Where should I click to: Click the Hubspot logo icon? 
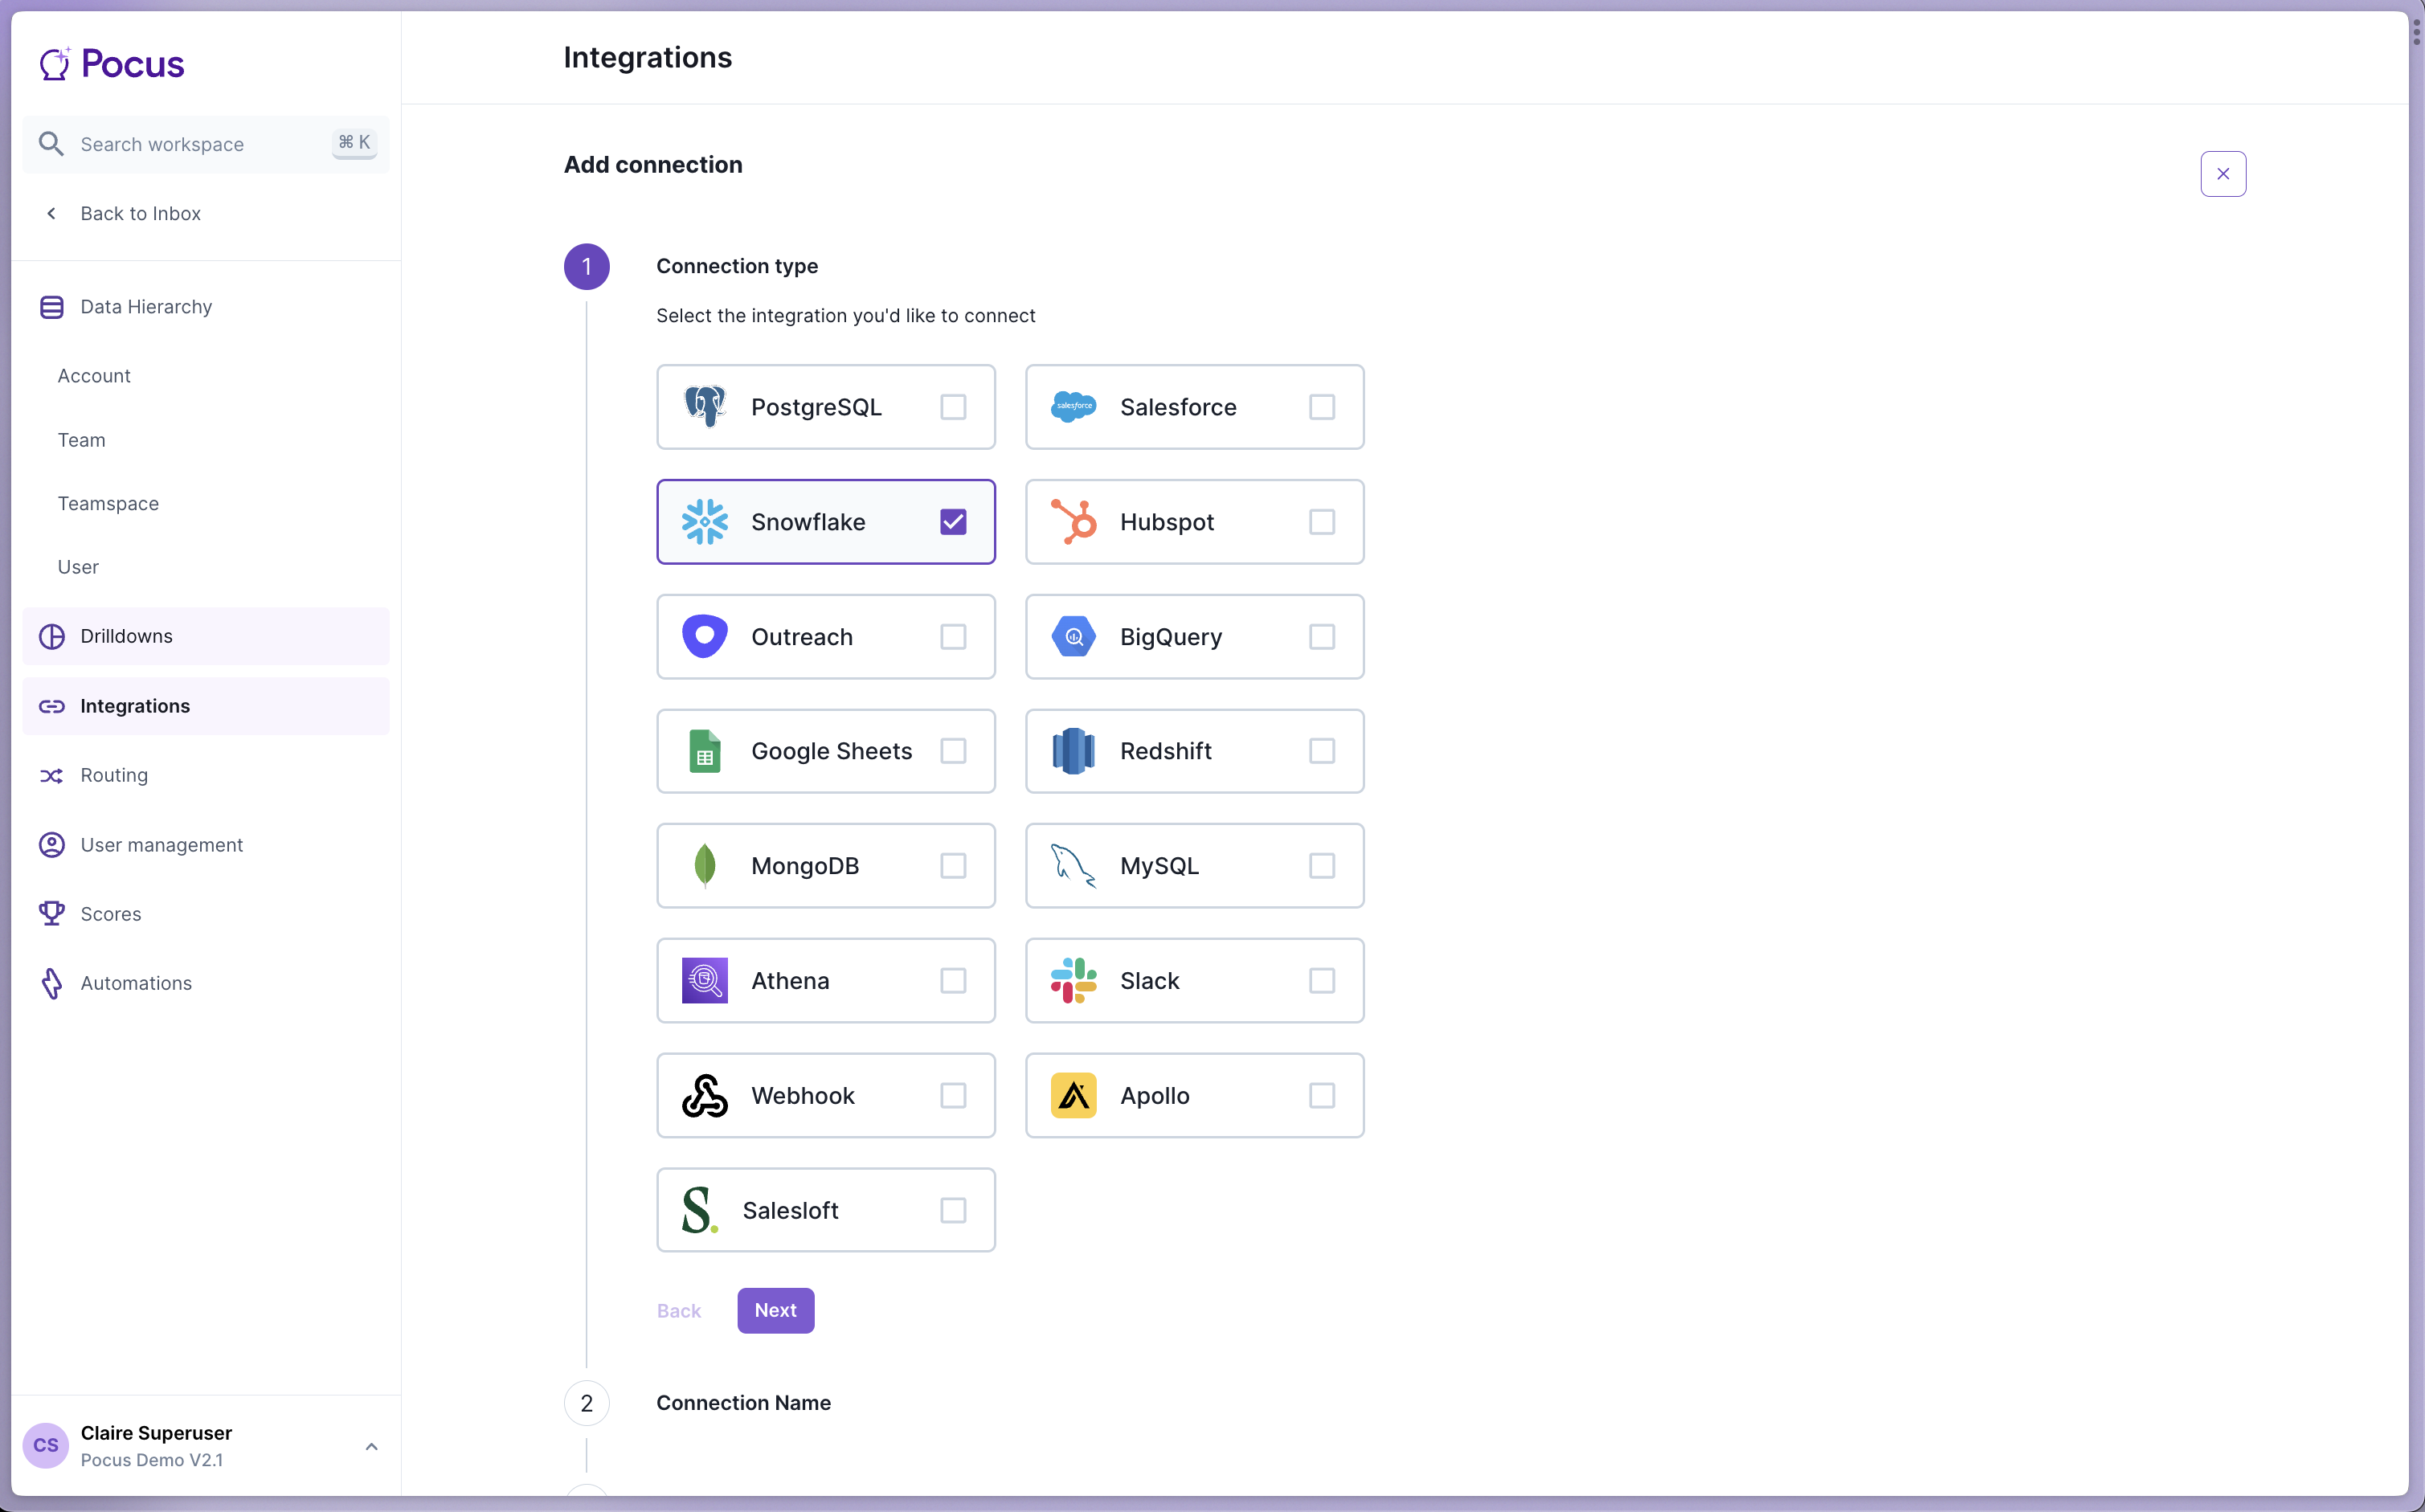pos(1073,522)
